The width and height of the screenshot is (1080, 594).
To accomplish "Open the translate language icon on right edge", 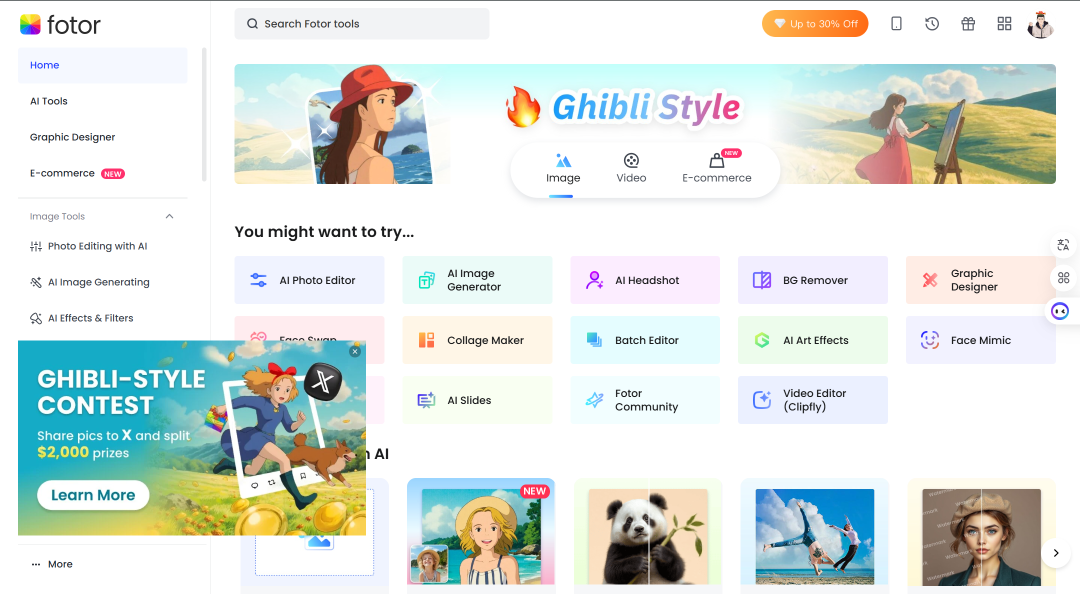I will pyautogui.click(x=1063, y=245).
